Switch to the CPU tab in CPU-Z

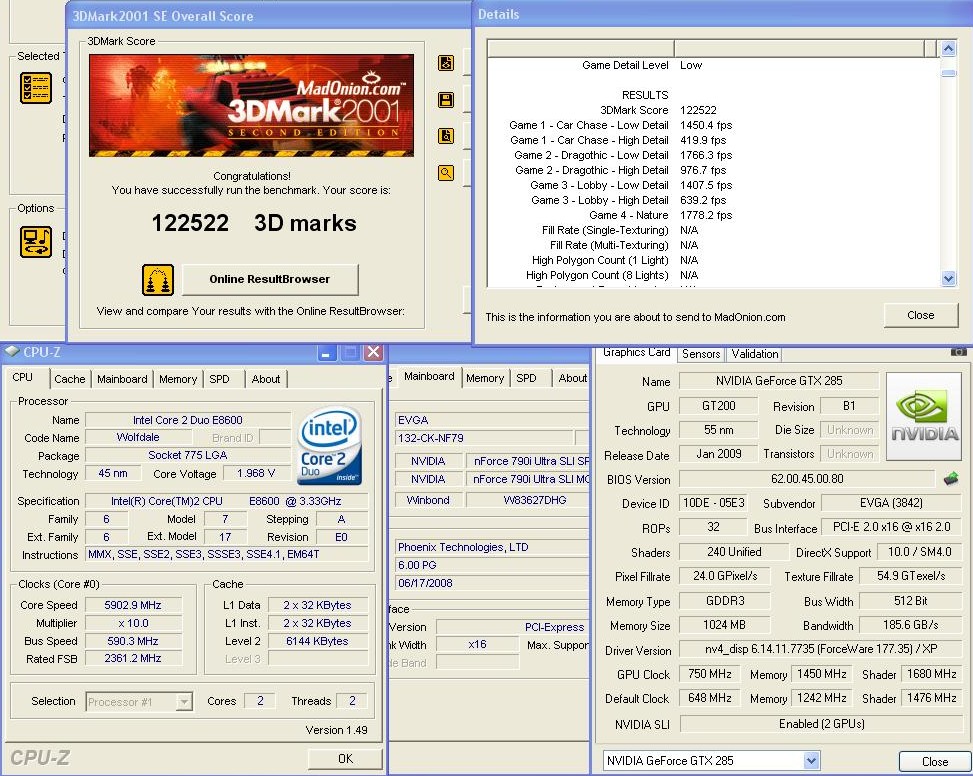23,377
